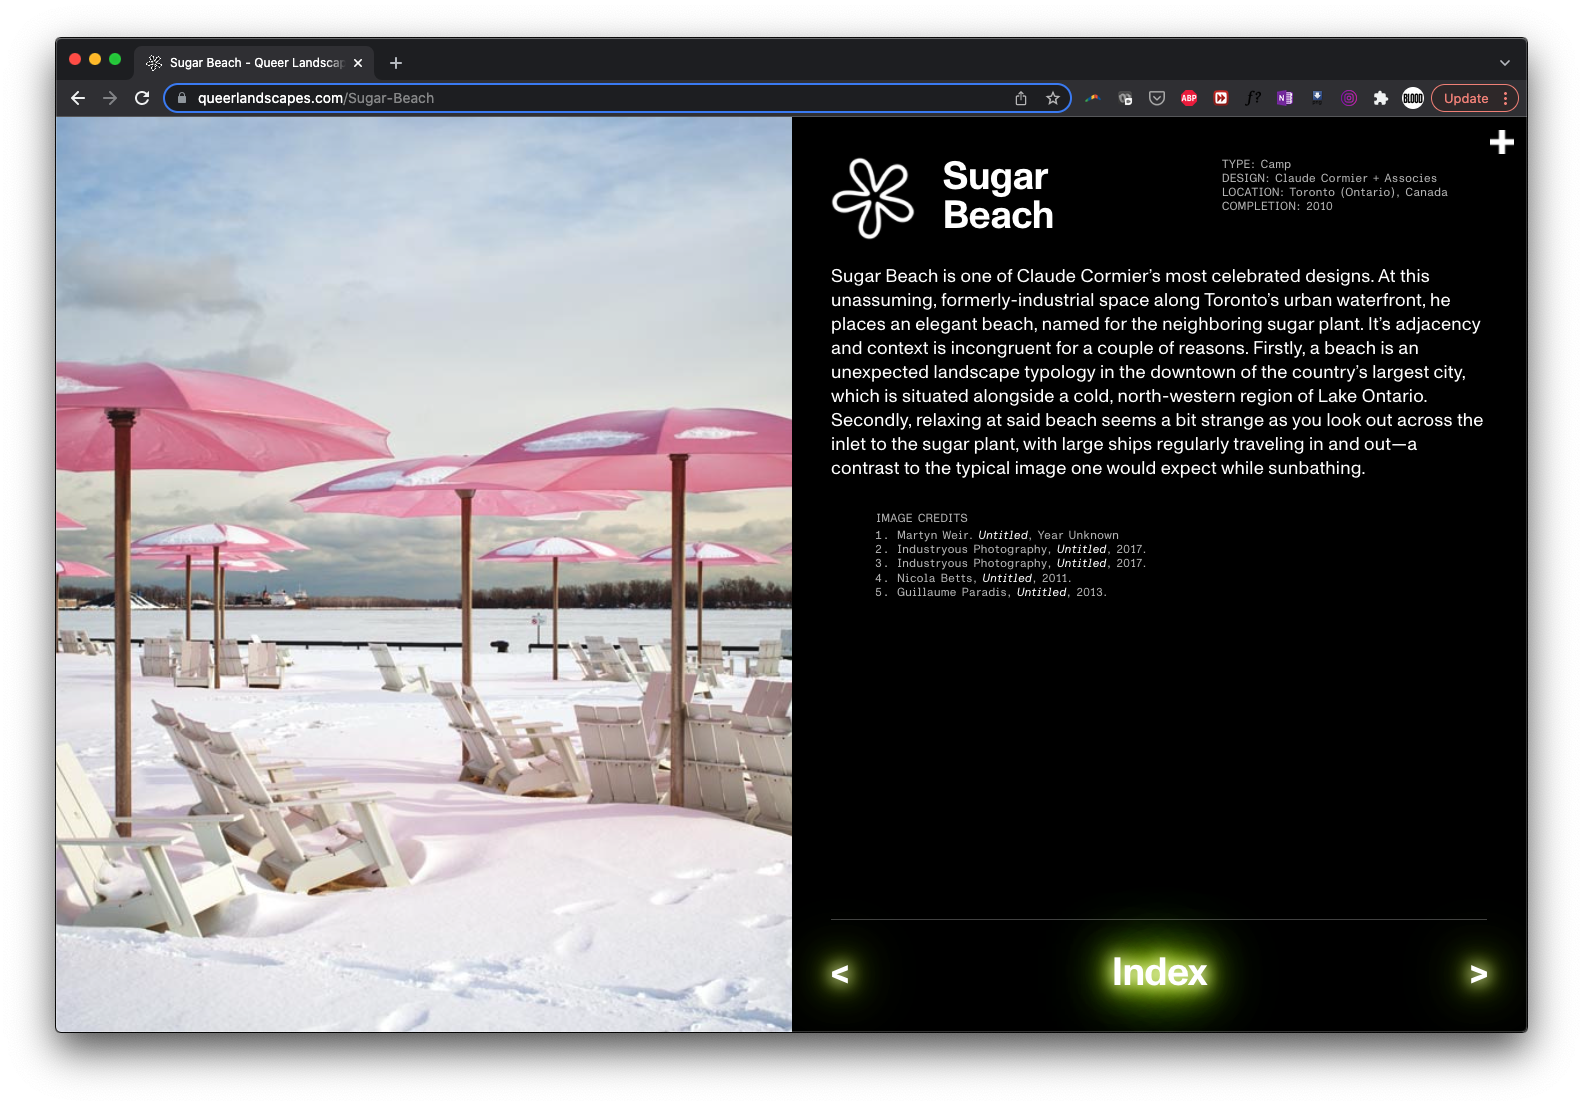Image resolution: width=1583 pixels, height=1106 pixels.
Task: Go to next landscape with right arrow
Action: [x=1478, y=974]
